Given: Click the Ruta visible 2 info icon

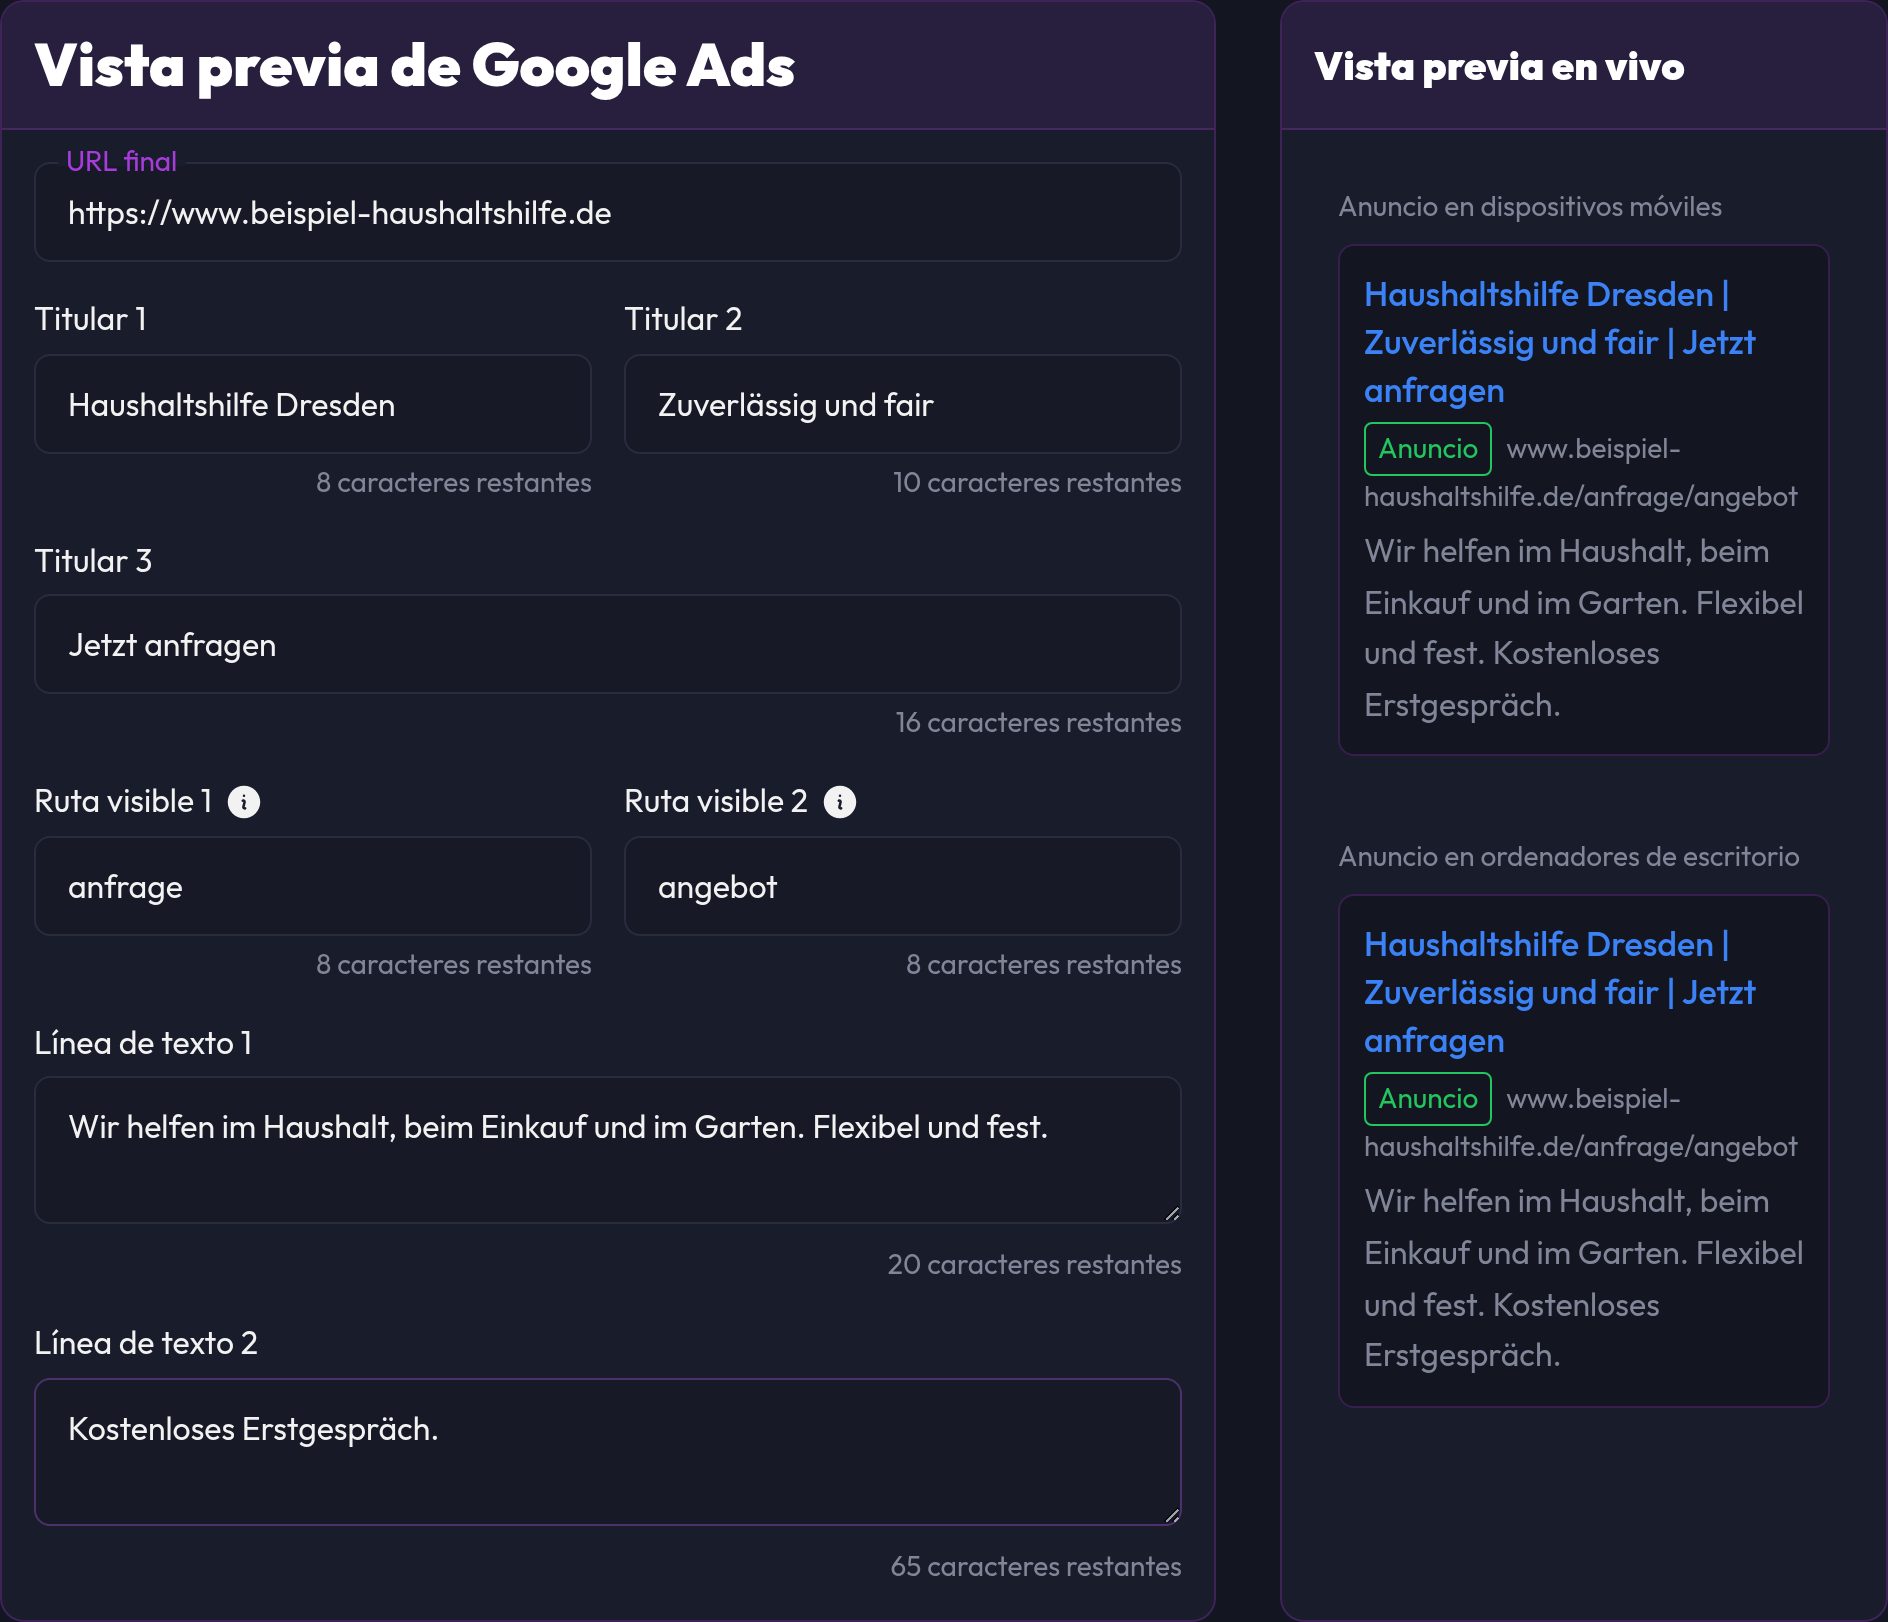Looking at the screenshot, I should point(840,802).
